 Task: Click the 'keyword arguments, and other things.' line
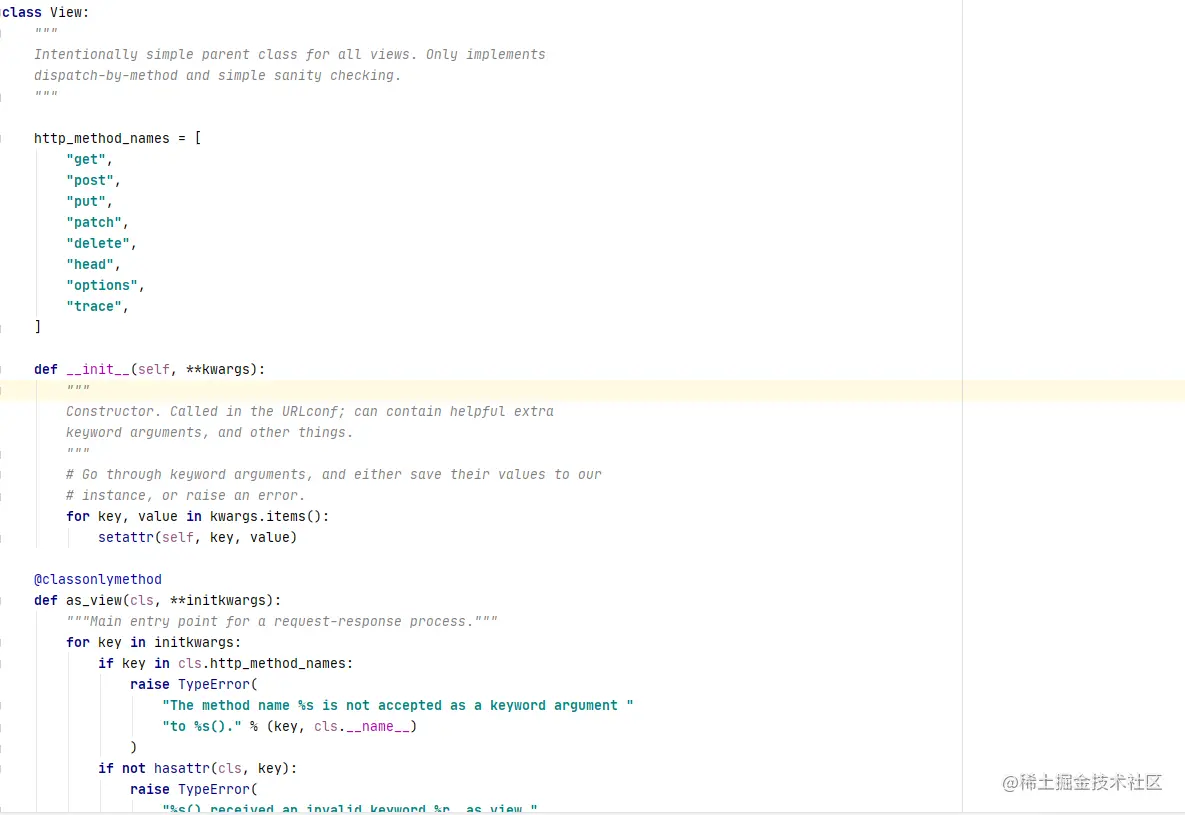(209, 432)
